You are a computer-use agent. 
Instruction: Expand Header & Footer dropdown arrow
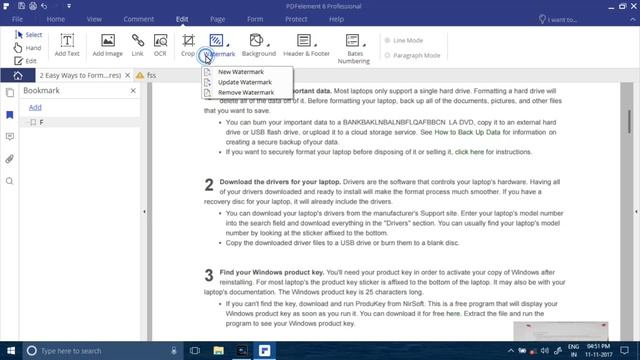click(316, 44)
